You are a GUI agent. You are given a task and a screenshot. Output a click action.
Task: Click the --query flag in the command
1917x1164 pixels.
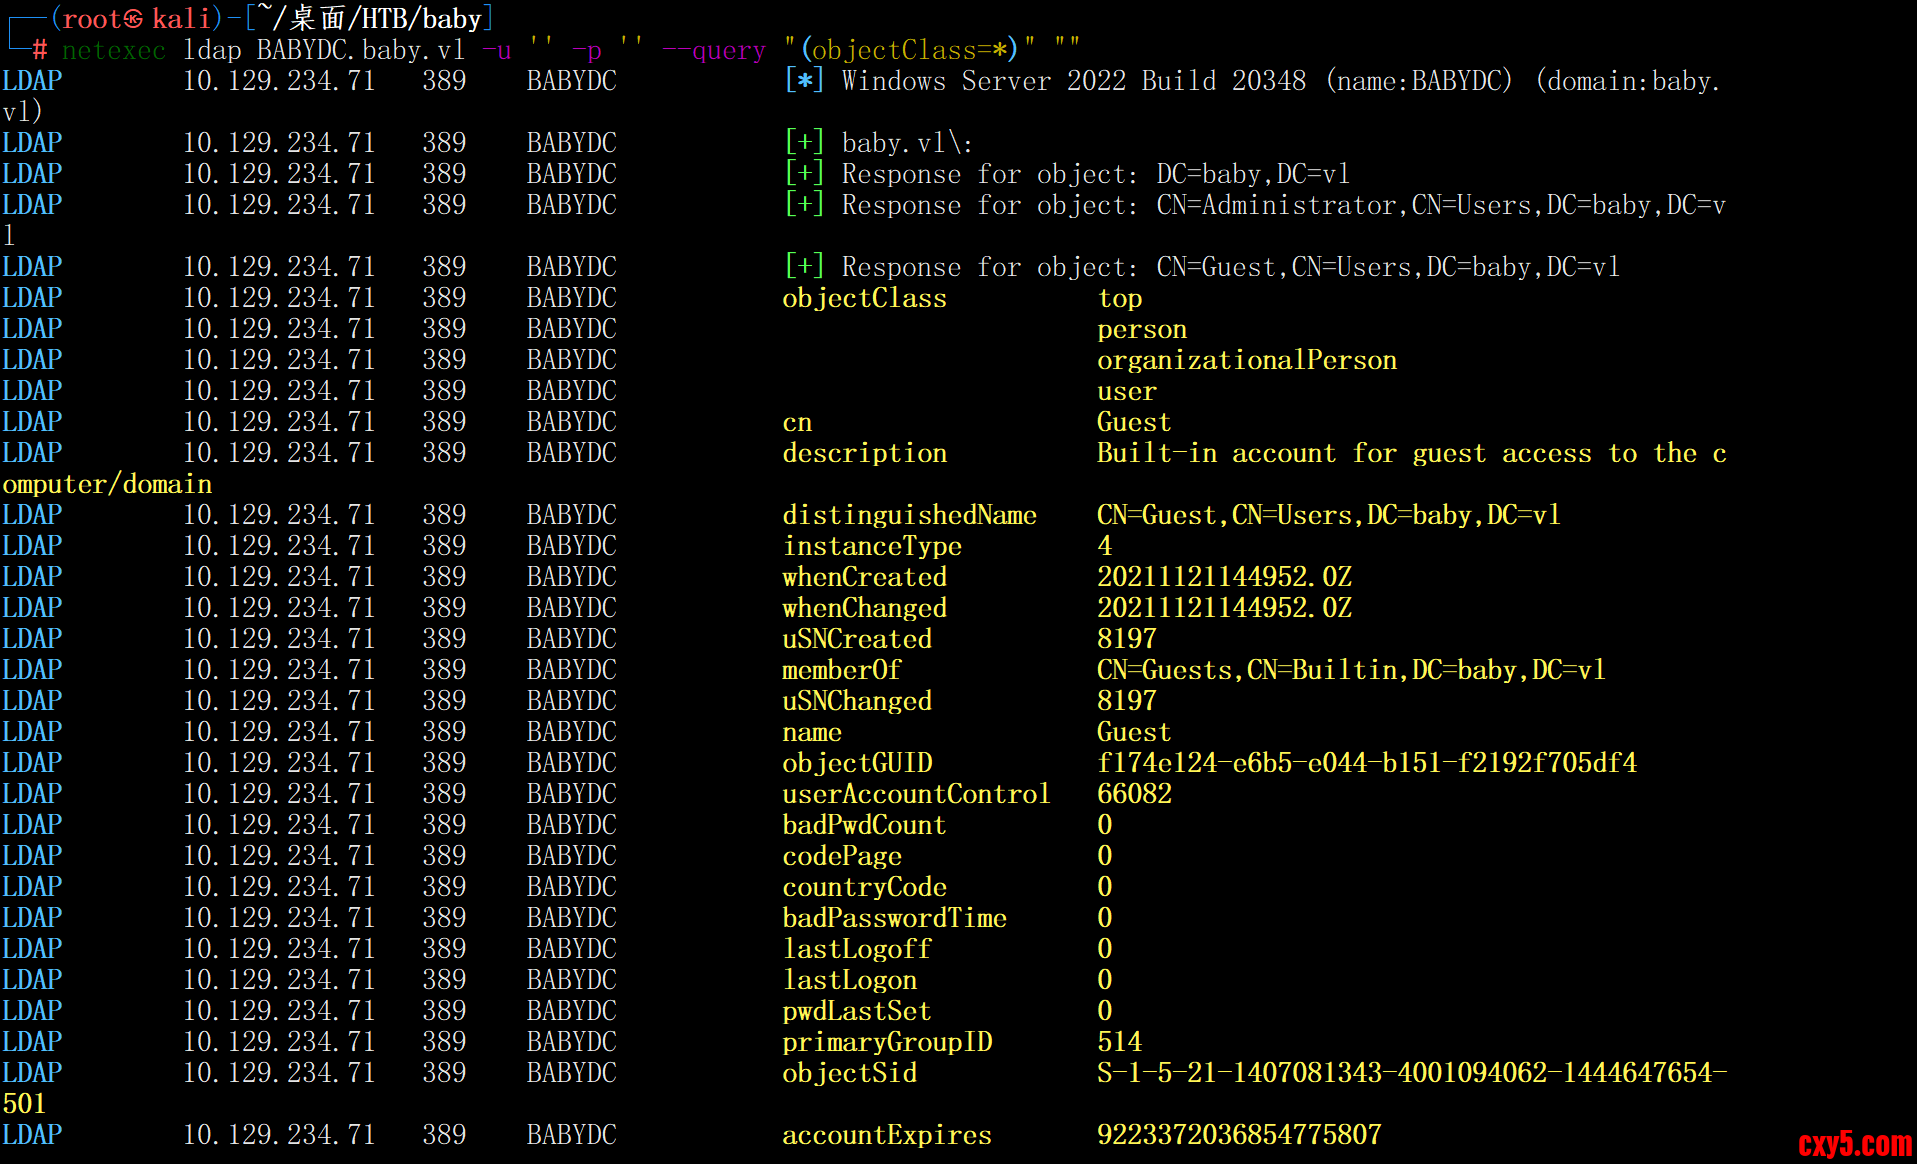coord(713,50)
